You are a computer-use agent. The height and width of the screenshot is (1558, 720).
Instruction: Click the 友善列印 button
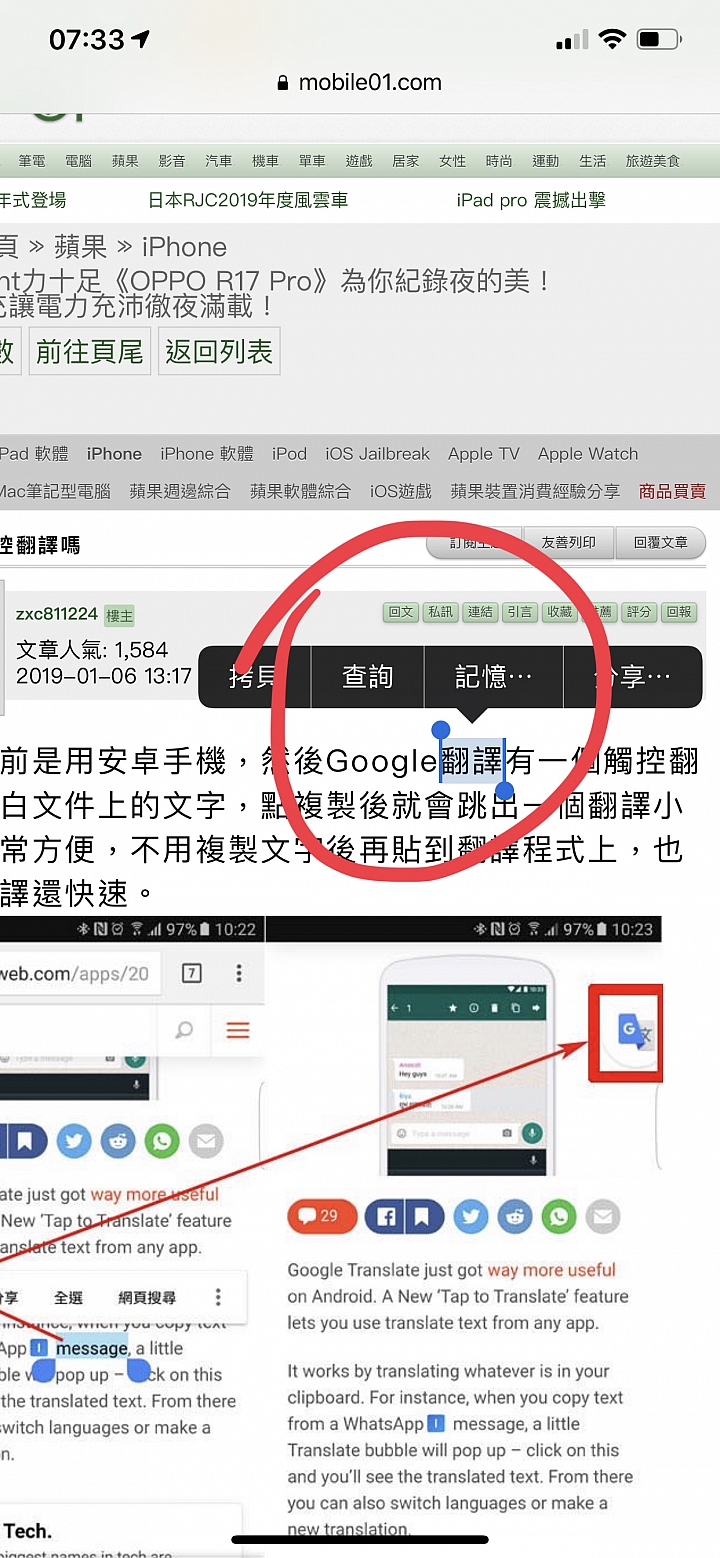(x=569, y=543)
